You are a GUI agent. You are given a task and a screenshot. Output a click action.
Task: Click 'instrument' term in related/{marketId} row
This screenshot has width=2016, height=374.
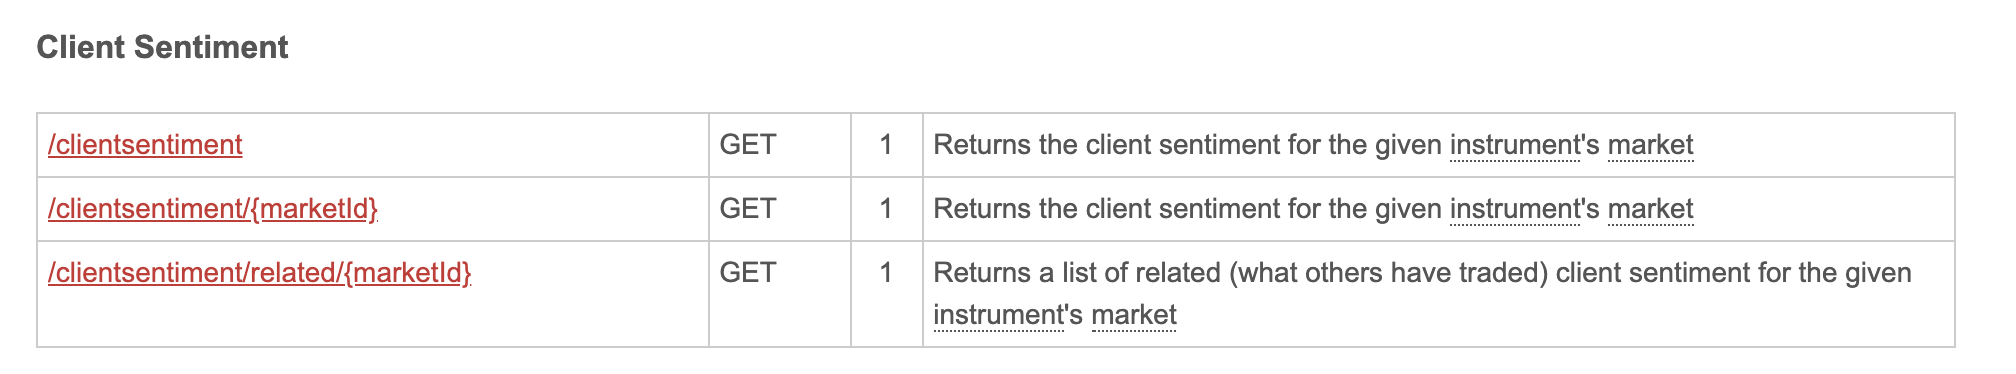click(998, 316)
